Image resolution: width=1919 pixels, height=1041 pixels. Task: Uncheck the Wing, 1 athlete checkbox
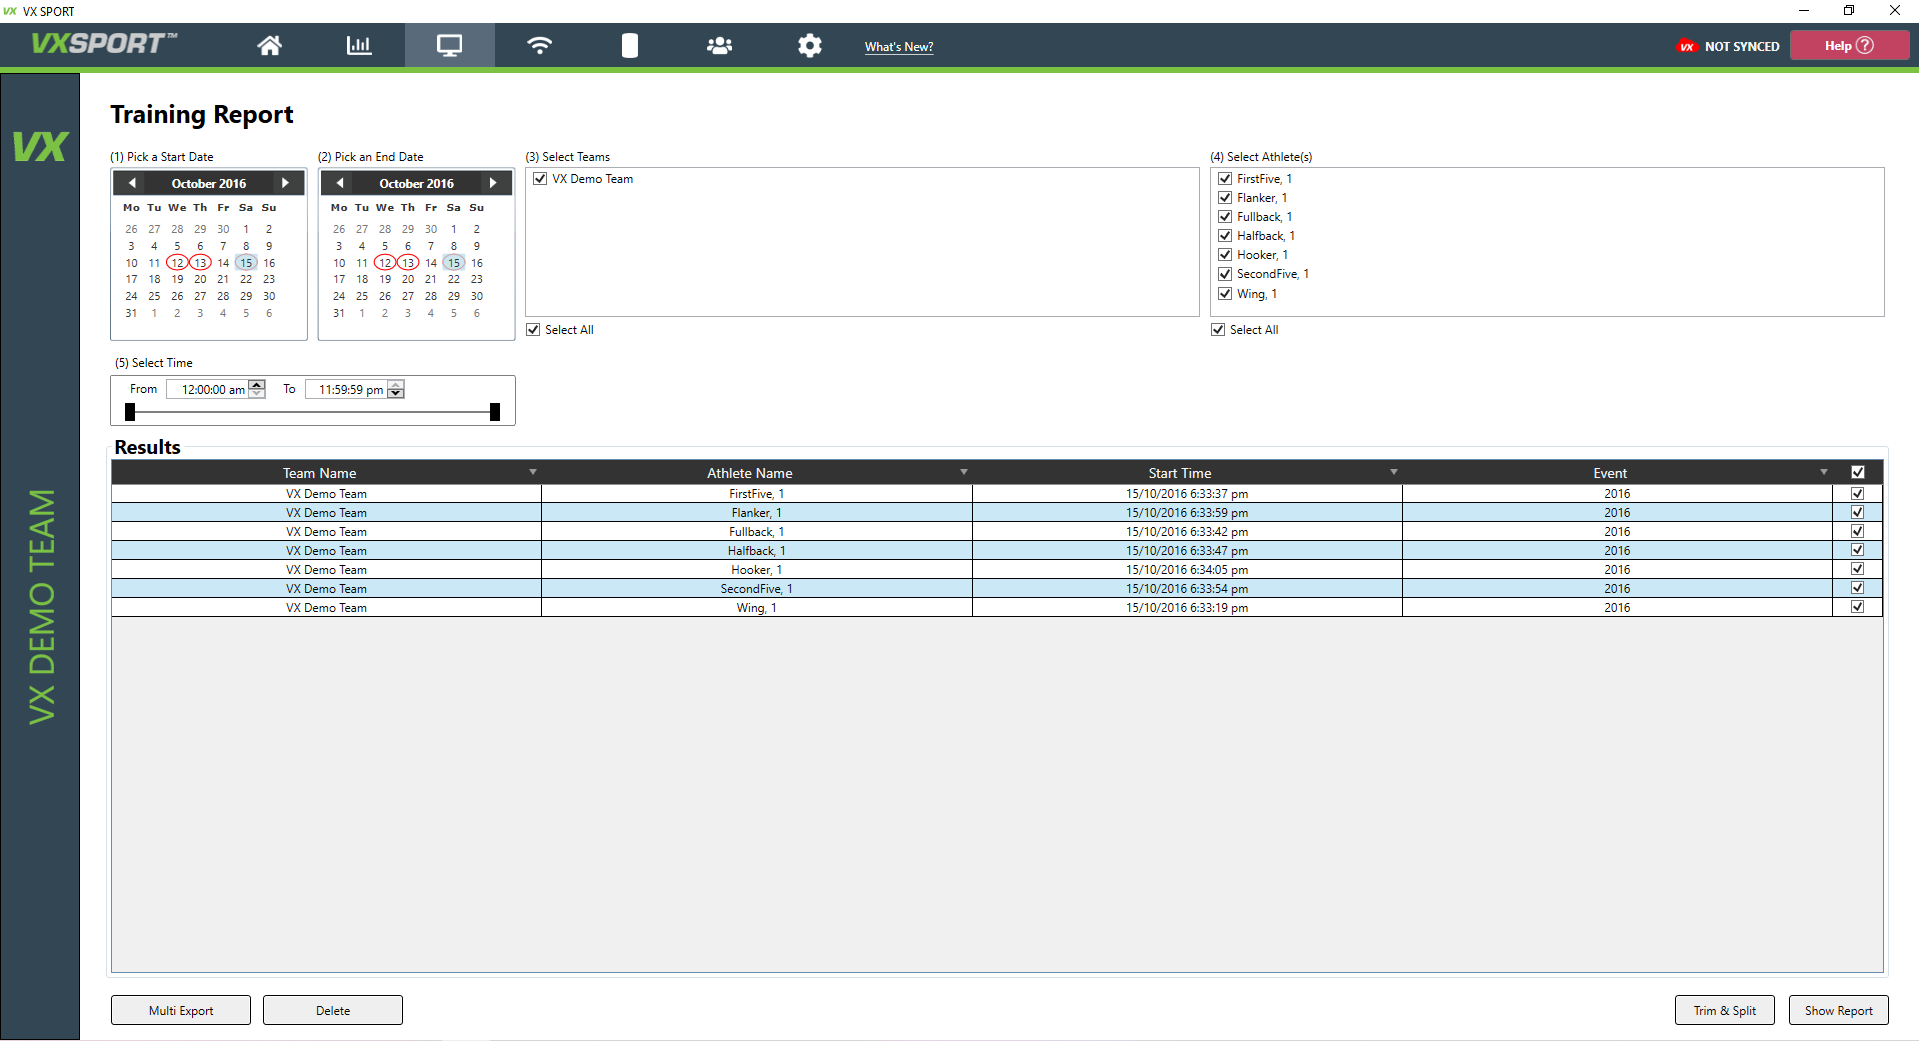tap(1225, 294)
